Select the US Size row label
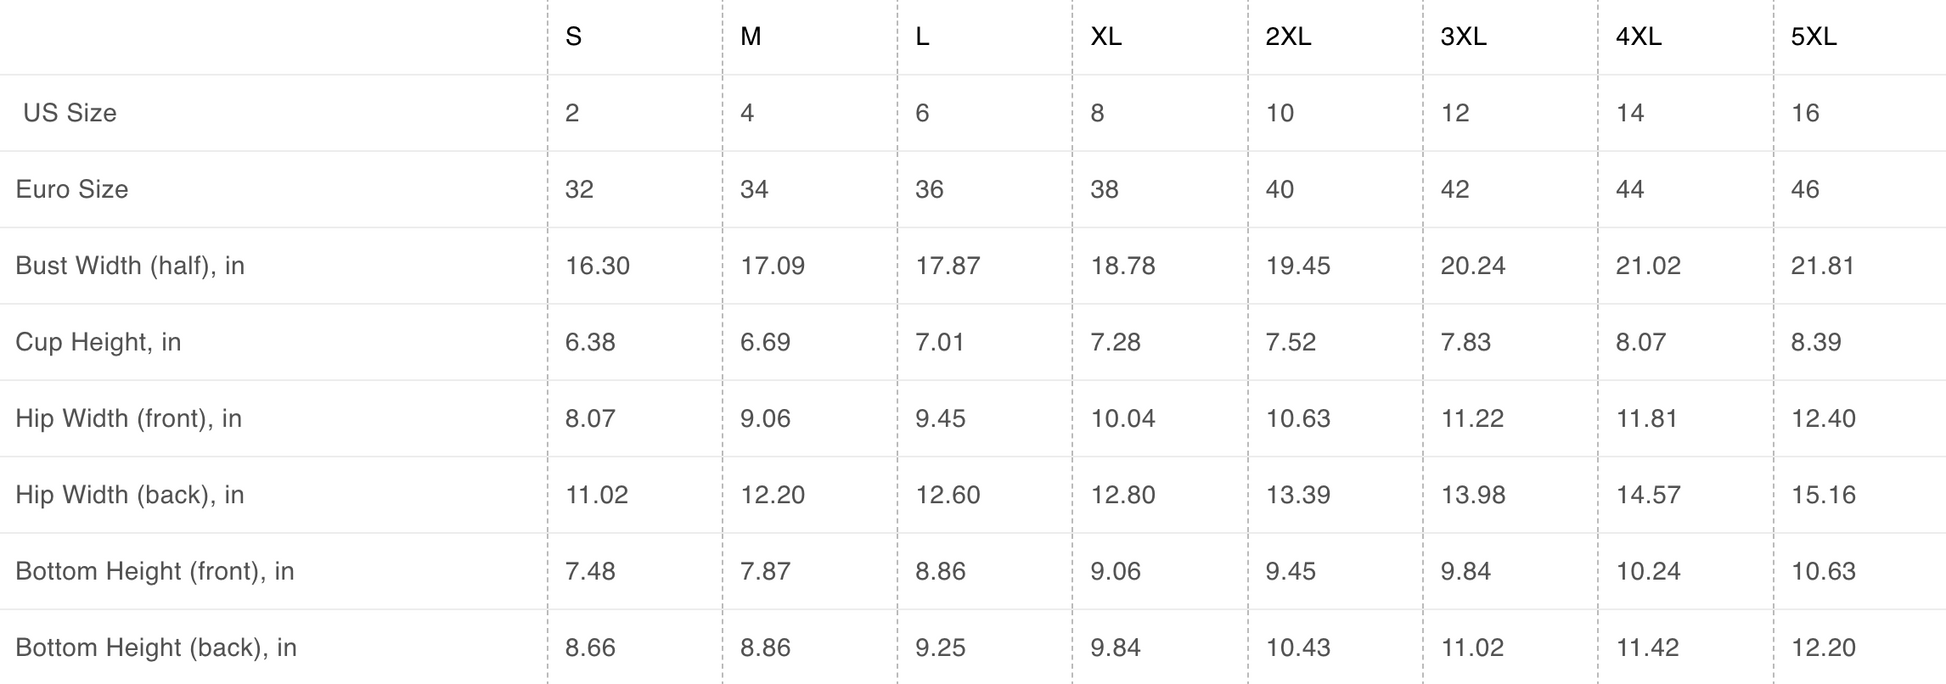Viewport: 1946px width, 684px height. pyautogui.click(x=70, y=113)
